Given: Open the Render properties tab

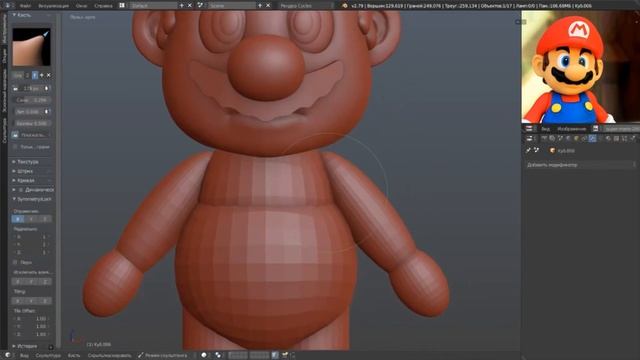Looking at the screenshot, I should click(544, 139).
